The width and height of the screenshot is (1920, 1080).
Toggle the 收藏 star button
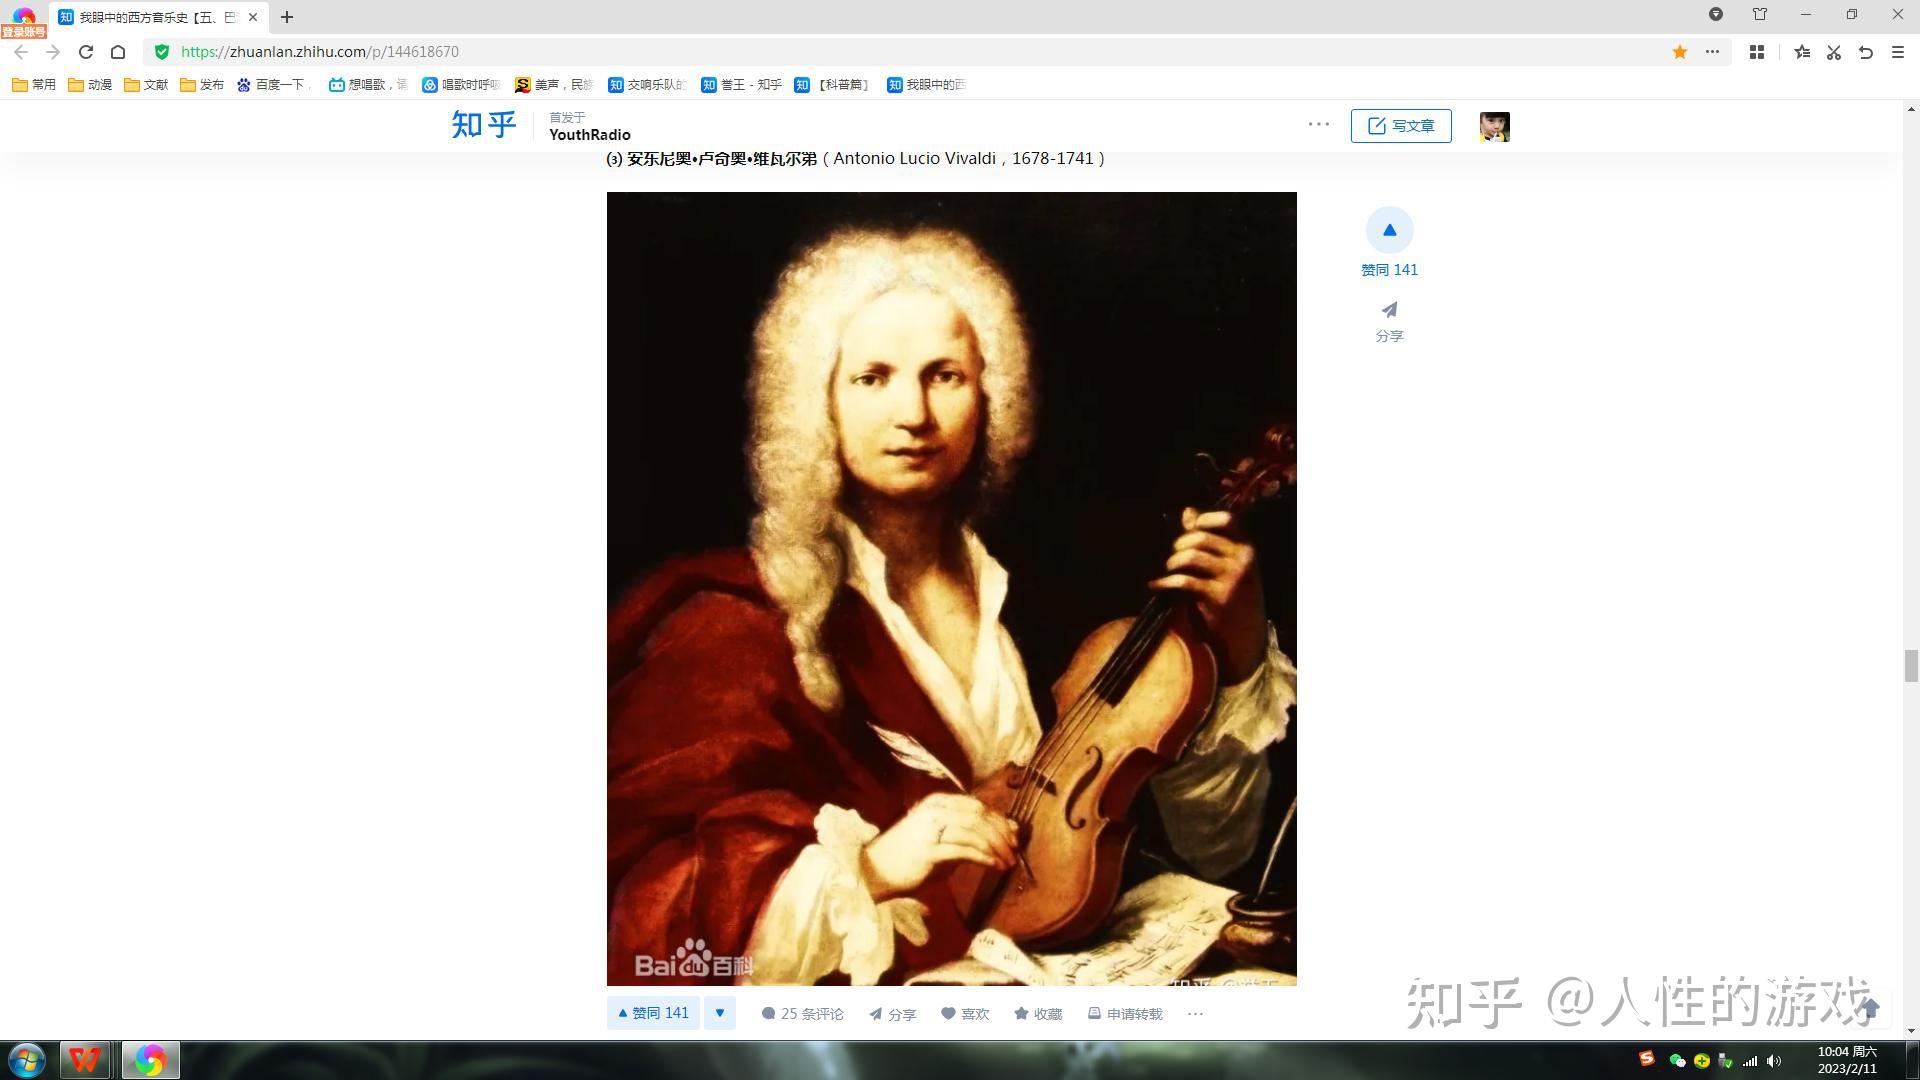coord(1038,1014)
